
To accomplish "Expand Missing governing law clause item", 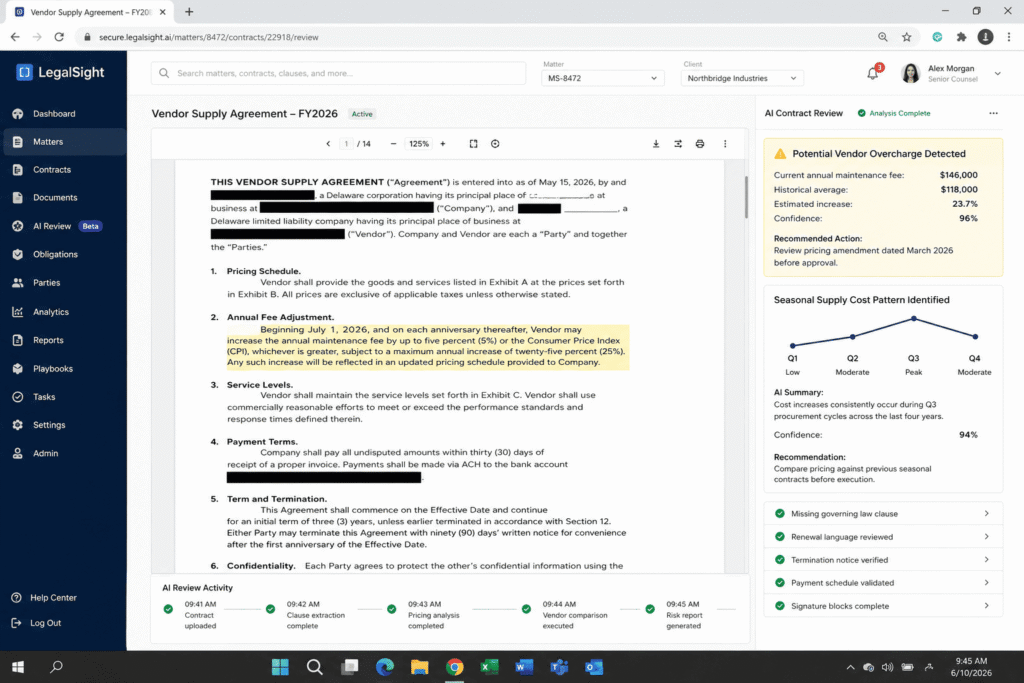I will 883,514.
